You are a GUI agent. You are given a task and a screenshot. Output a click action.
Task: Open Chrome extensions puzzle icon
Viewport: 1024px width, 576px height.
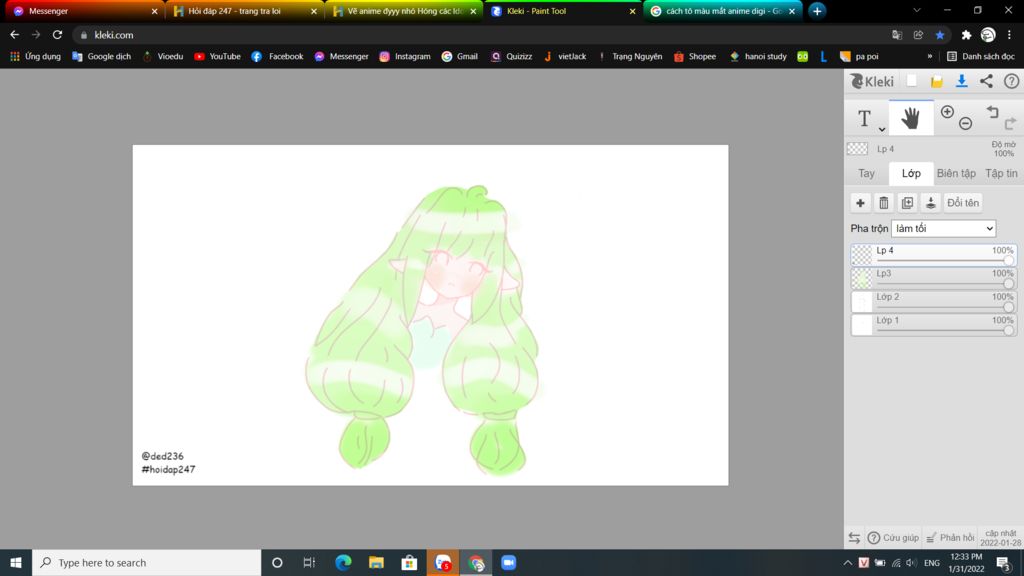pyautogui.click(x=966, y=35)
